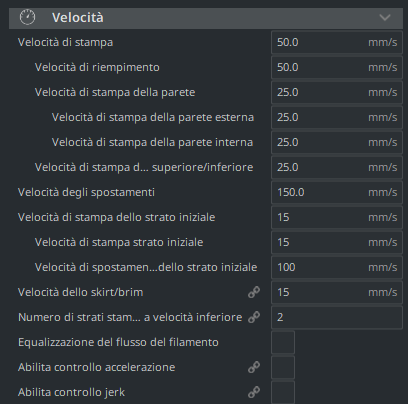Collapse the Velocità section chevron

(x=385, y=17)
